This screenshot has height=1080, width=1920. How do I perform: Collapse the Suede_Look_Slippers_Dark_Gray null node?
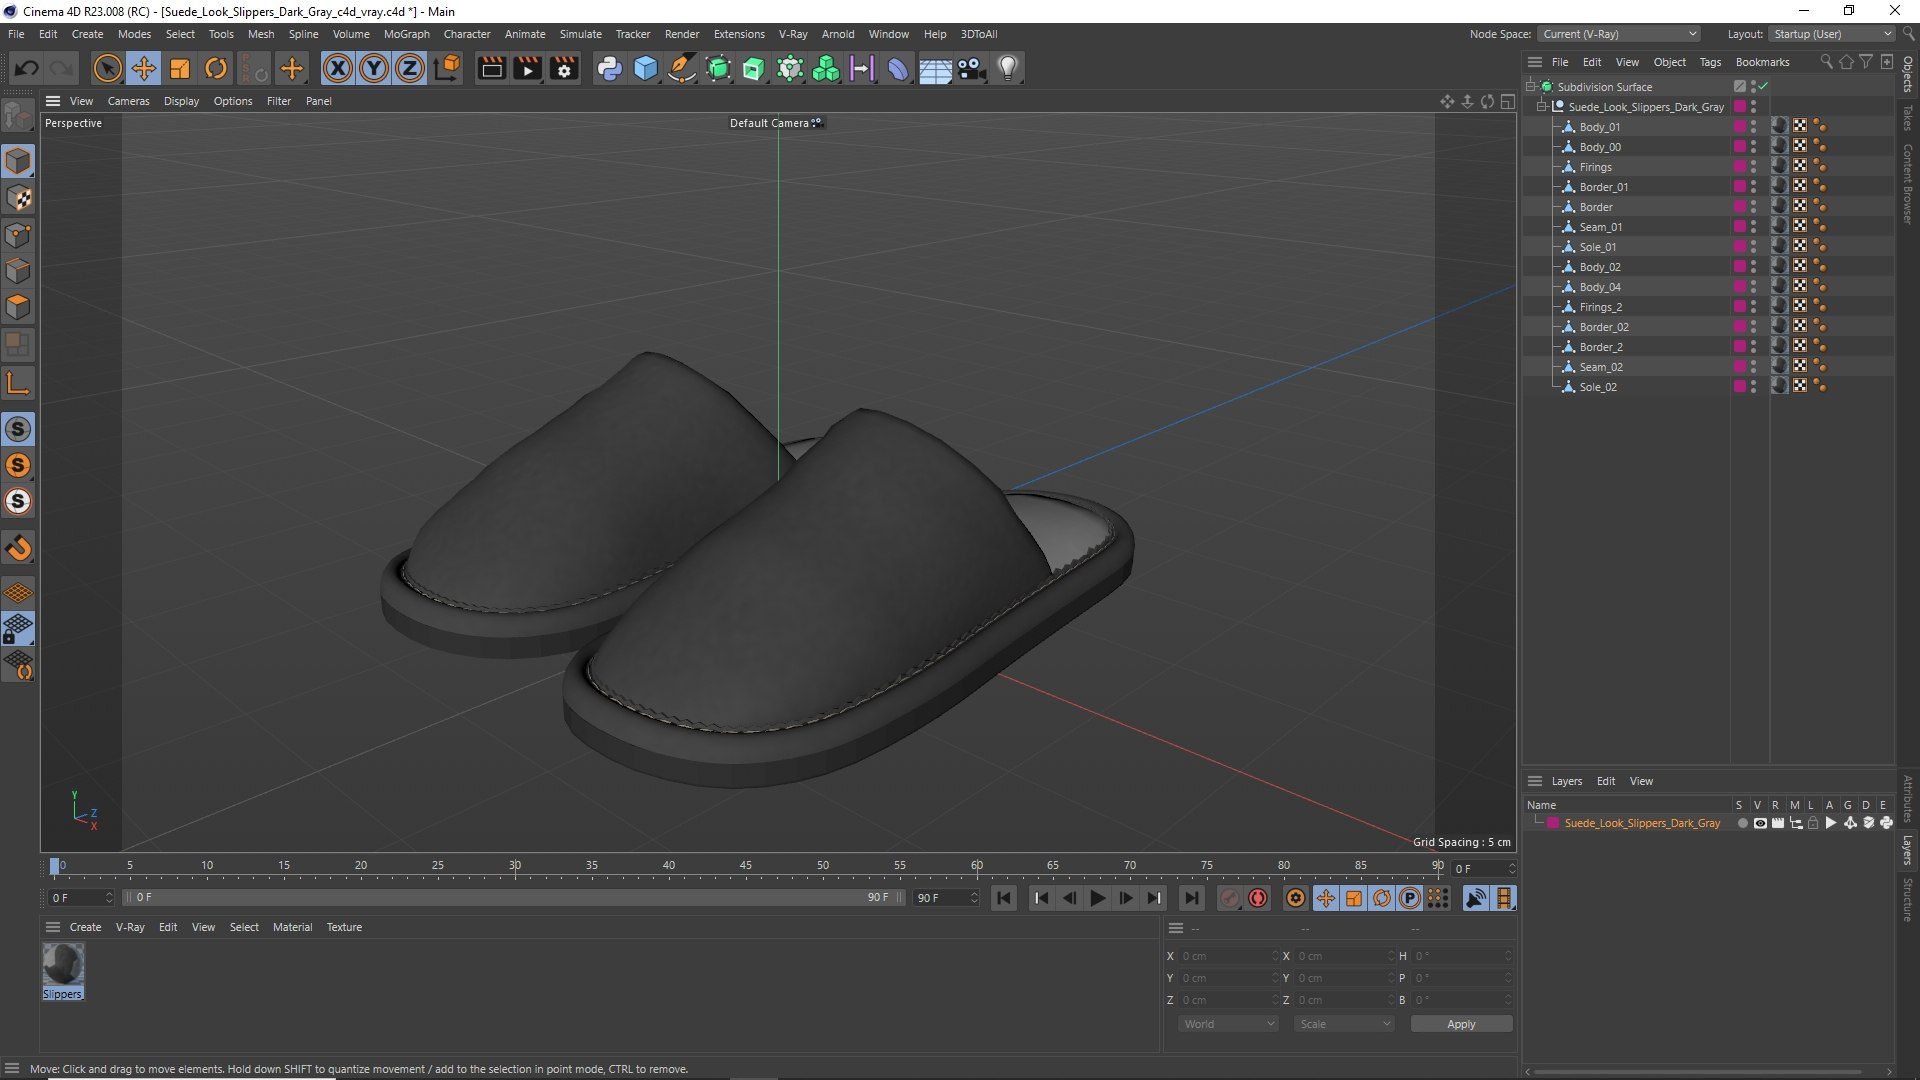[1541, 106]
